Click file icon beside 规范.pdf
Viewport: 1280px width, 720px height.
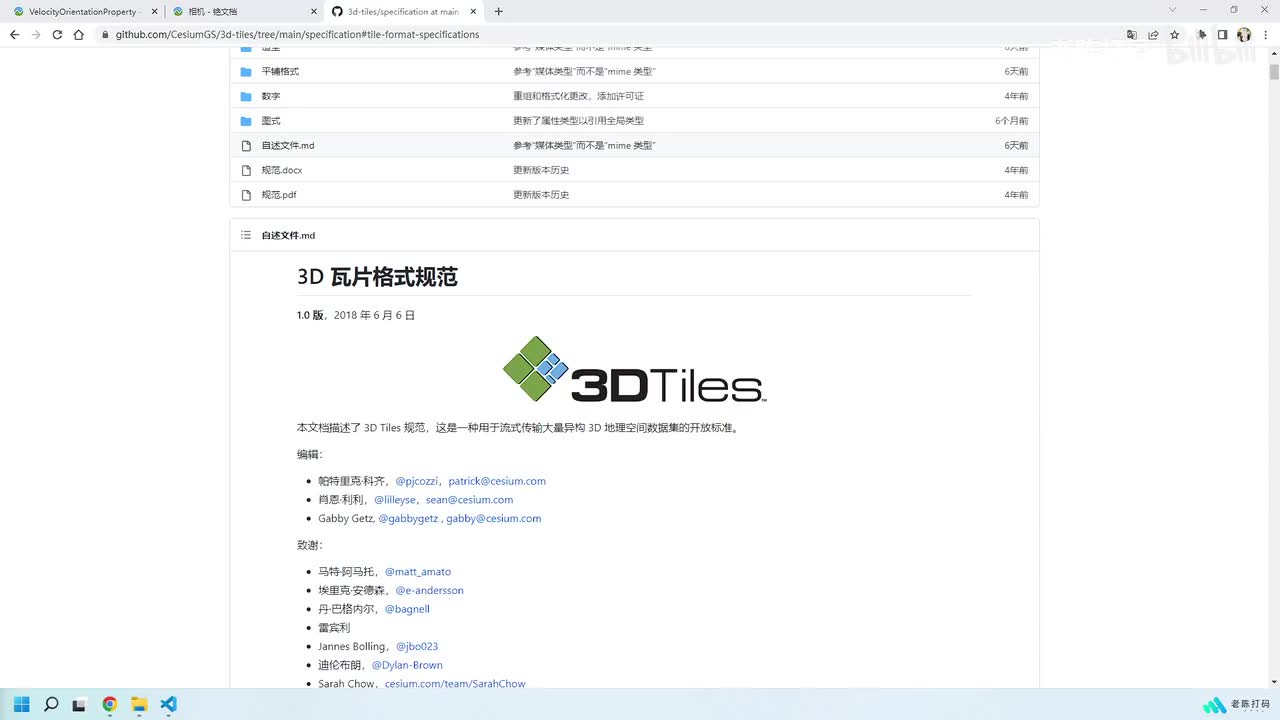click(246, 195)
